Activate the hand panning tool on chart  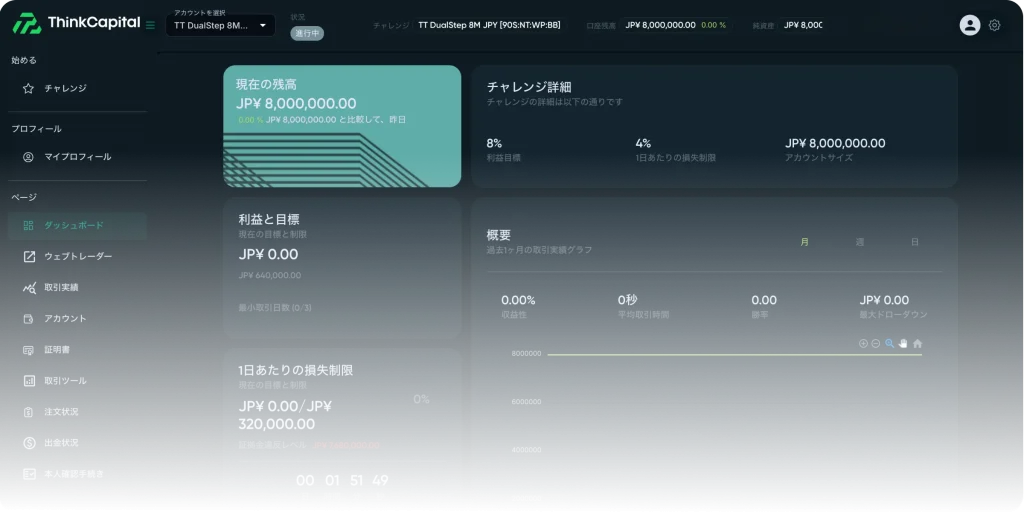pos(903,343)
